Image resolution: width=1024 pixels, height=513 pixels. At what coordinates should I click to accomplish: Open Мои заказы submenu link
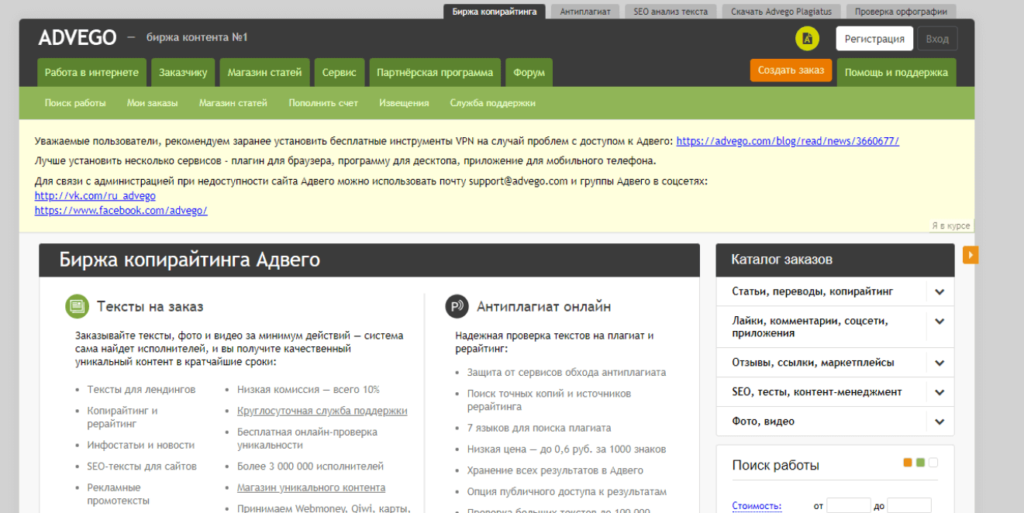pyautogui.click(x=152, y=103)
